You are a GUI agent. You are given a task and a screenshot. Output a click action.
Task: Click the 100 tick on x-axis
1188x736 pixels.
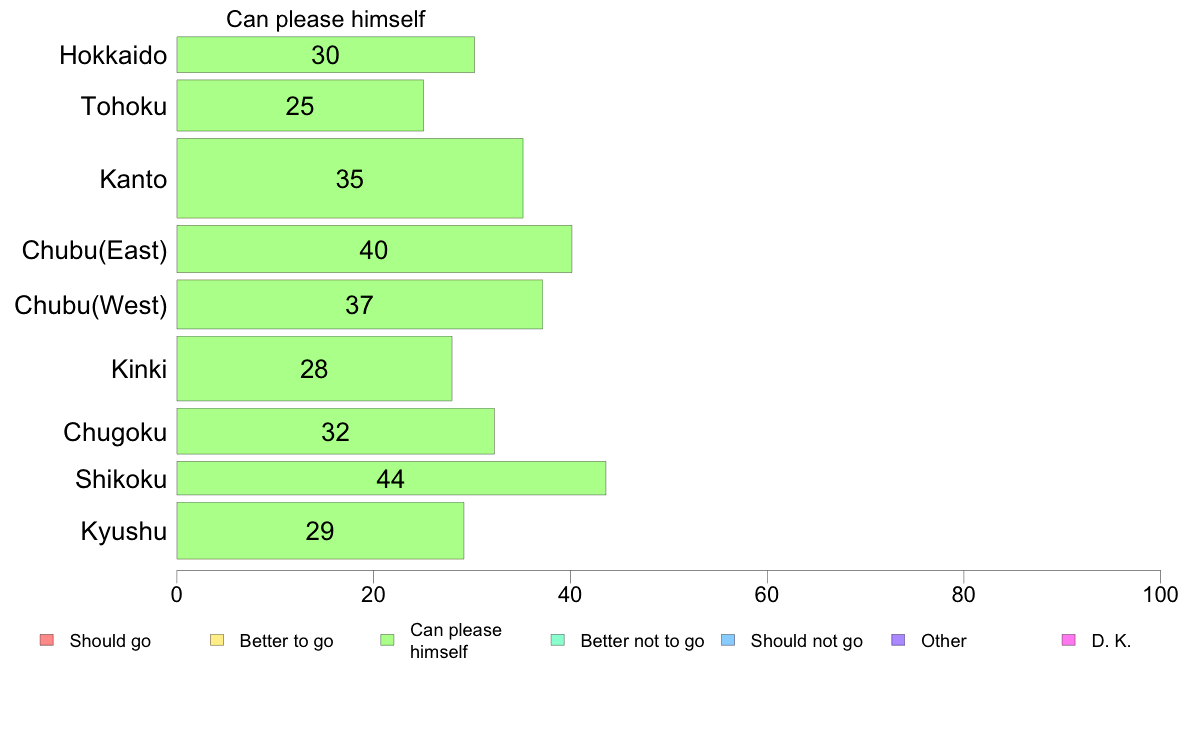(1160, 594)
